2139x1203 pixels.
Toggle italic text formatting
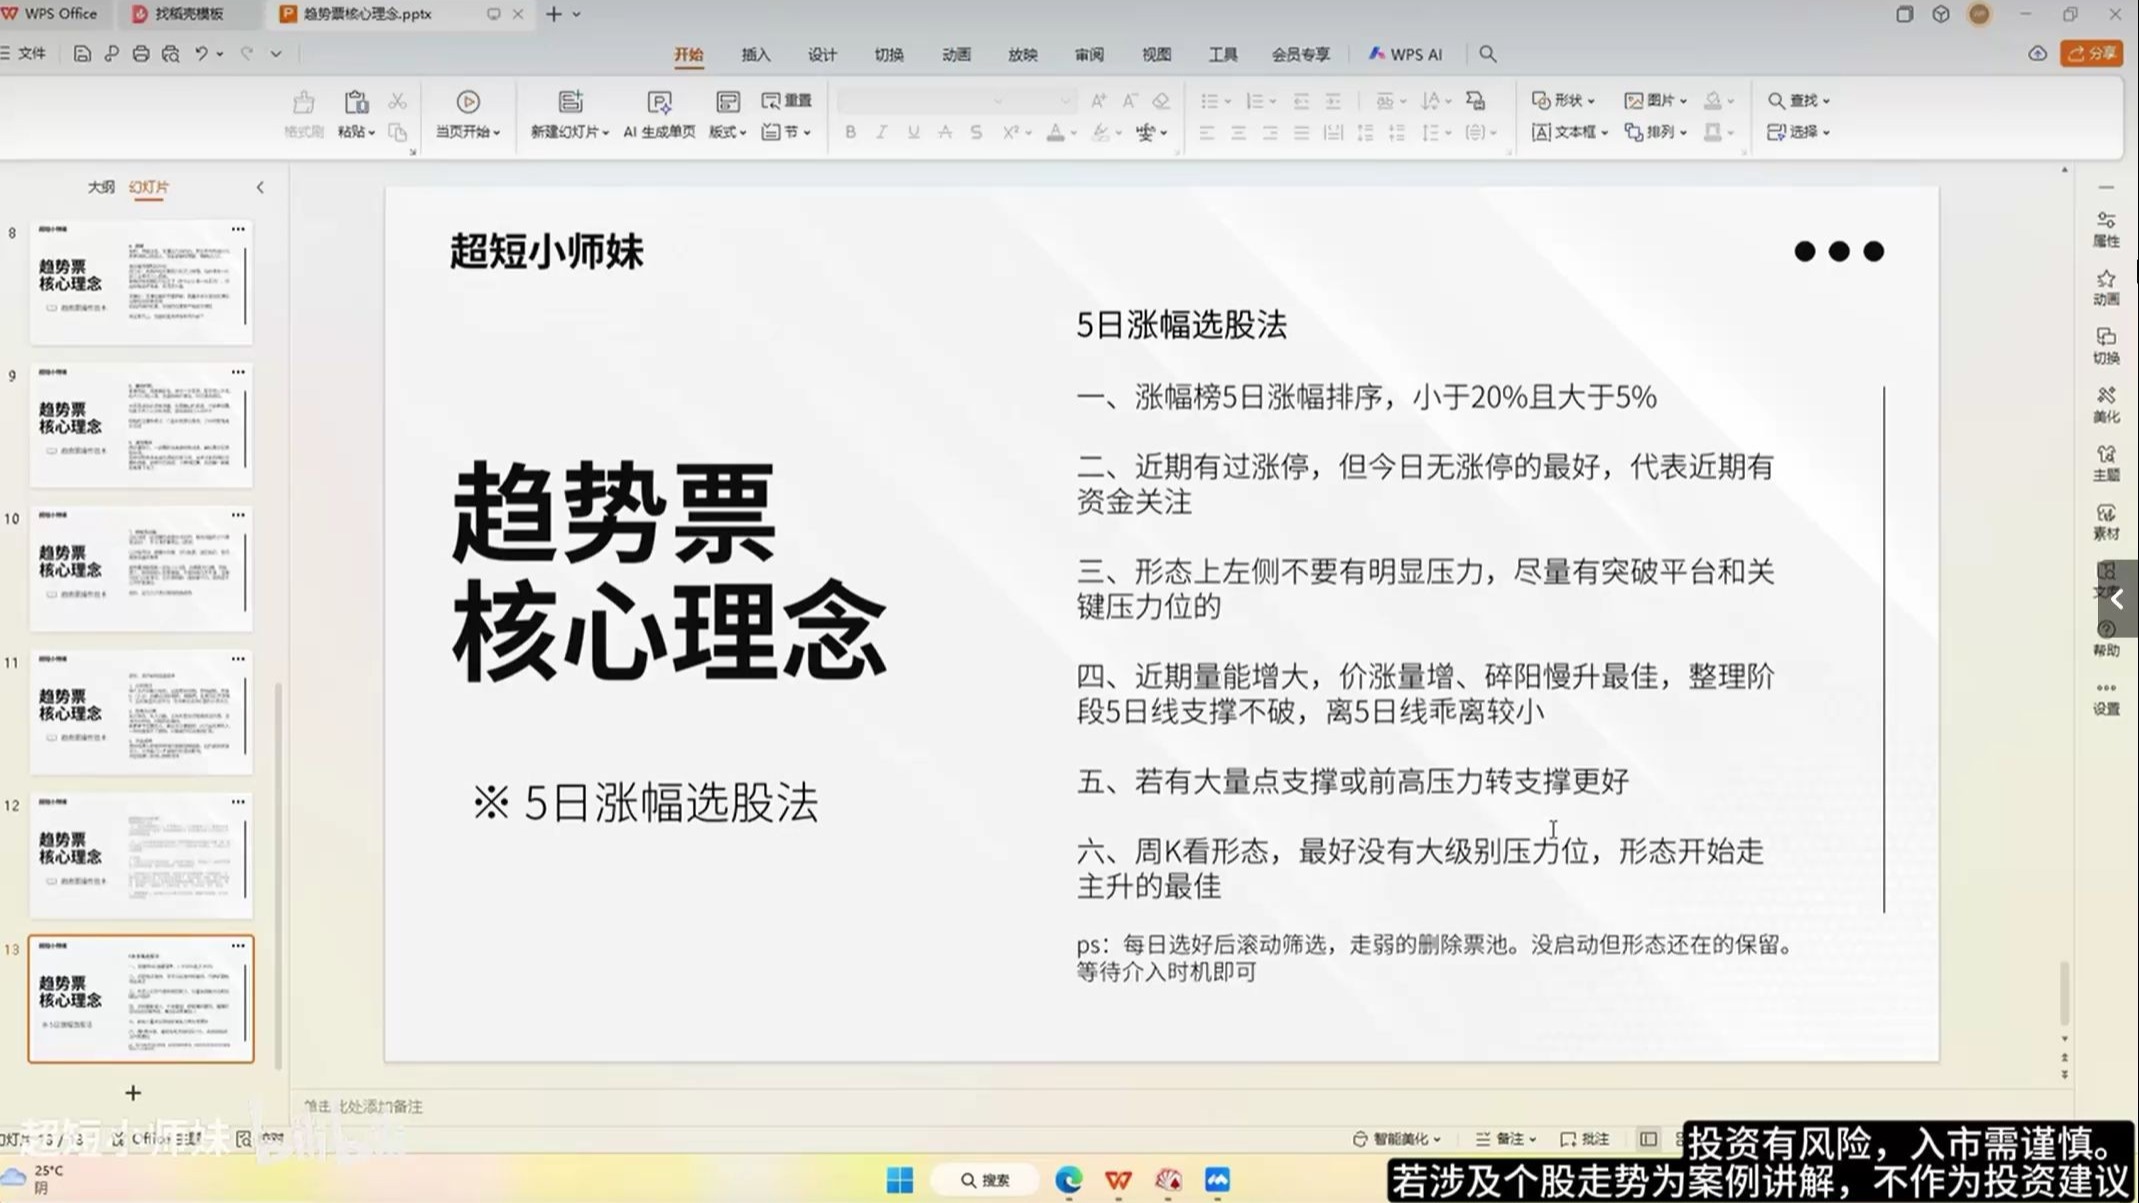881,132
